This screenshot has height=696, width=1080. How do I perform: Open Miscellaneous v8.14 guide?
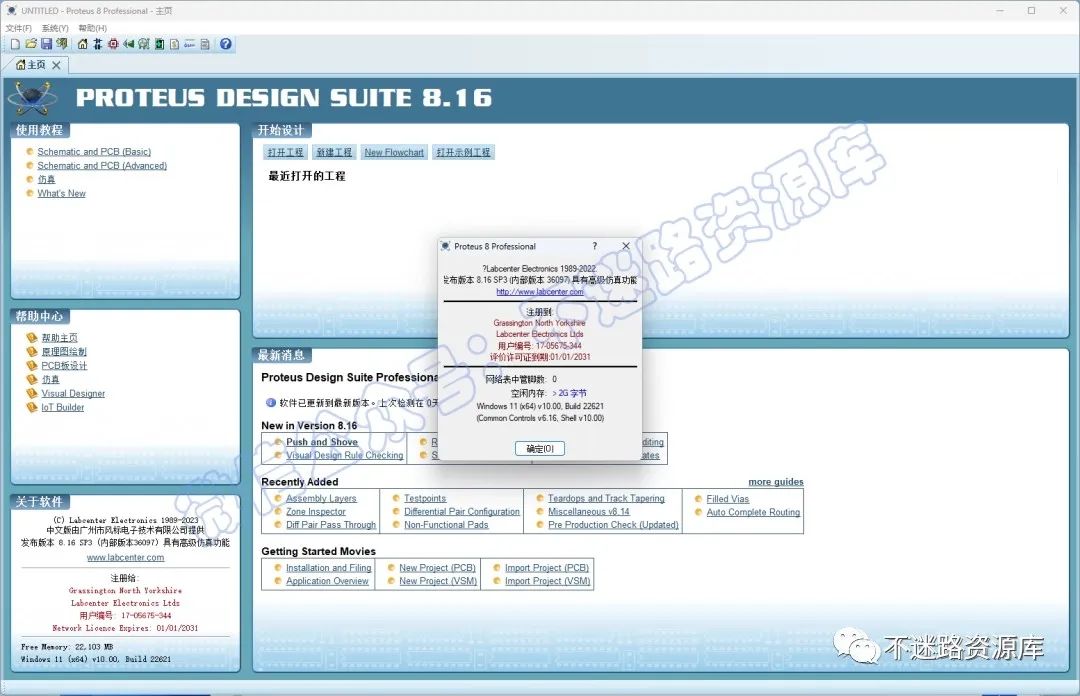[589, 511]
